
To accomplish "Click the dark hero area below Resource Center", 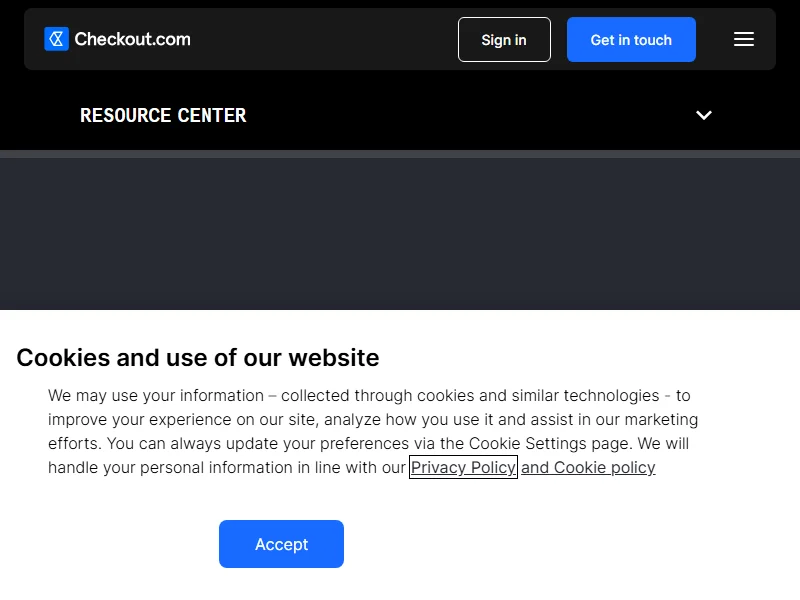I will click(400, 235).
